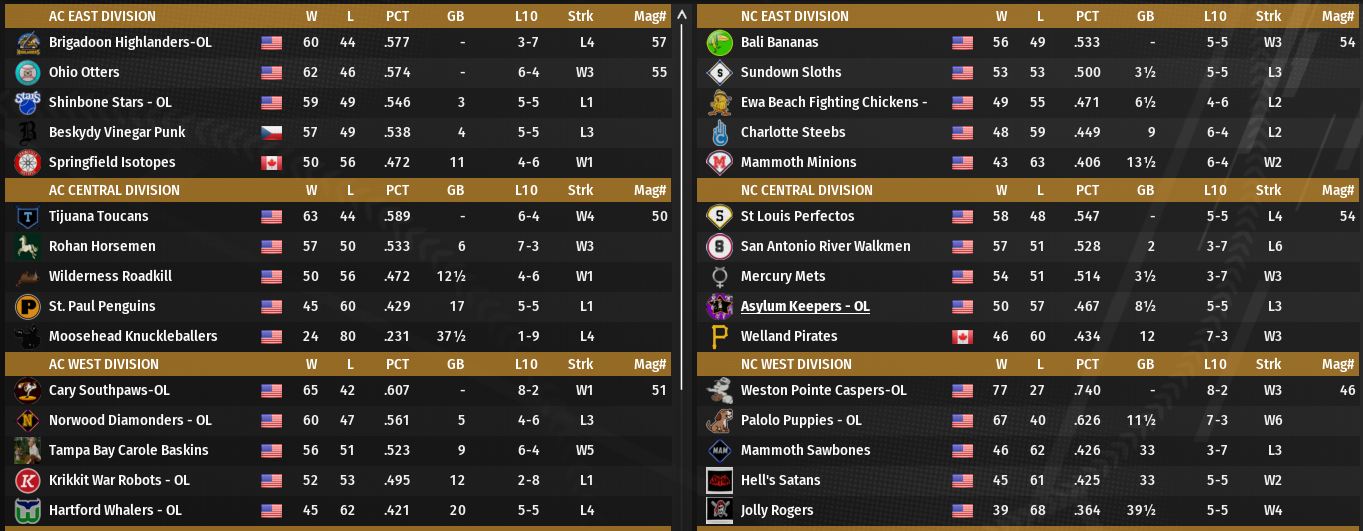Click the Brigadoon Highlanders team logo

pyautogui.click(x=28, y=43)
